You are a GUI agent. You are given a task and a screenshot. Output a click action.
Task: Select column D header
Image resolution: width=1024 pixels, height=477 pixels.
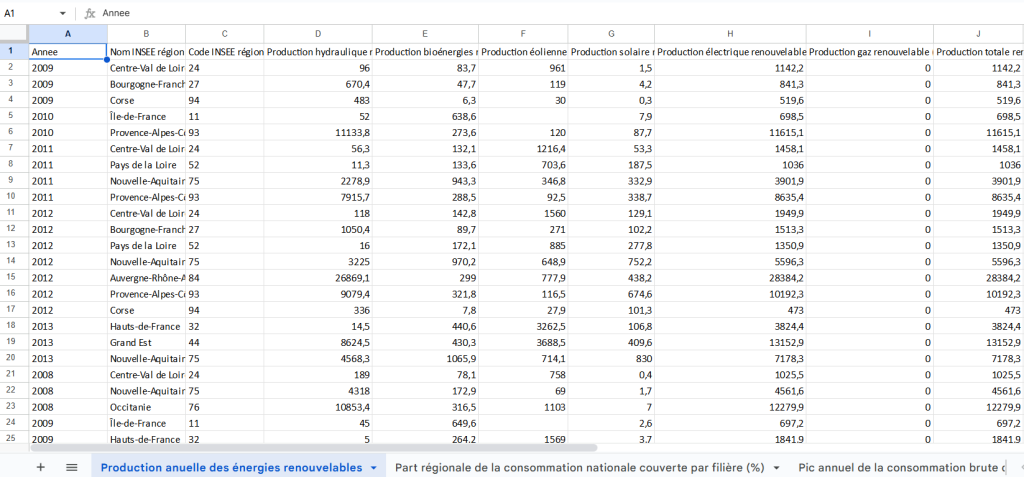click(x=318, y=33)
